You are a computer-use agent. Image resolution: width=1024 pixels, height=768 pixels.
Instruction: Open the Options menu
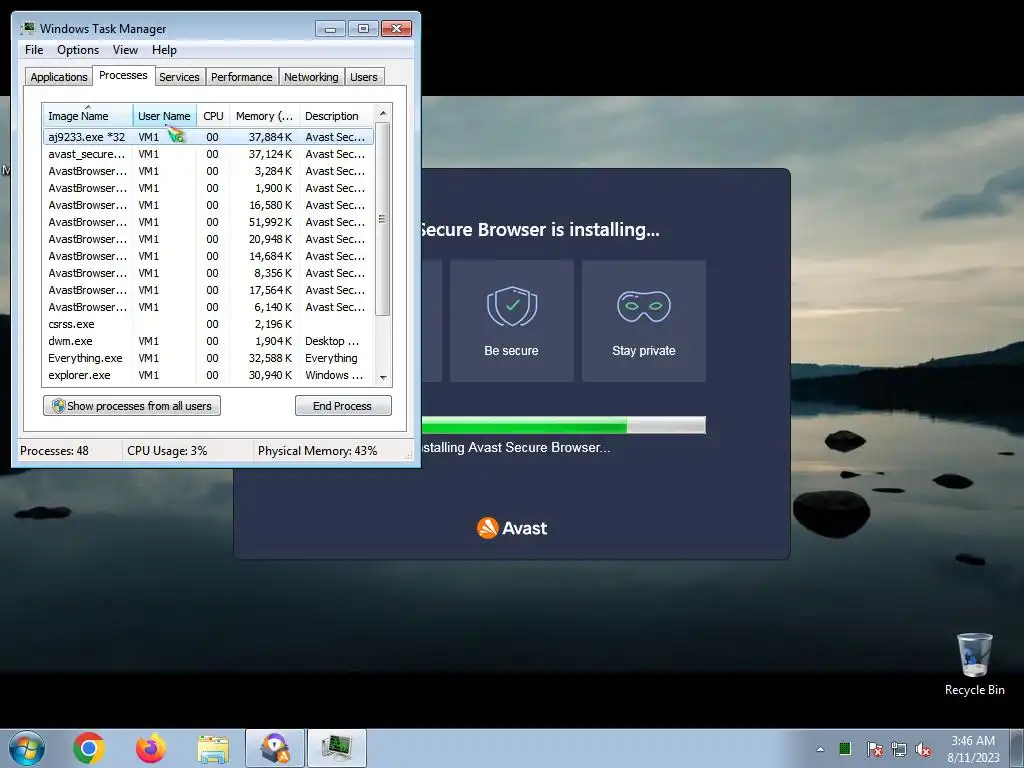click(78, 50)
